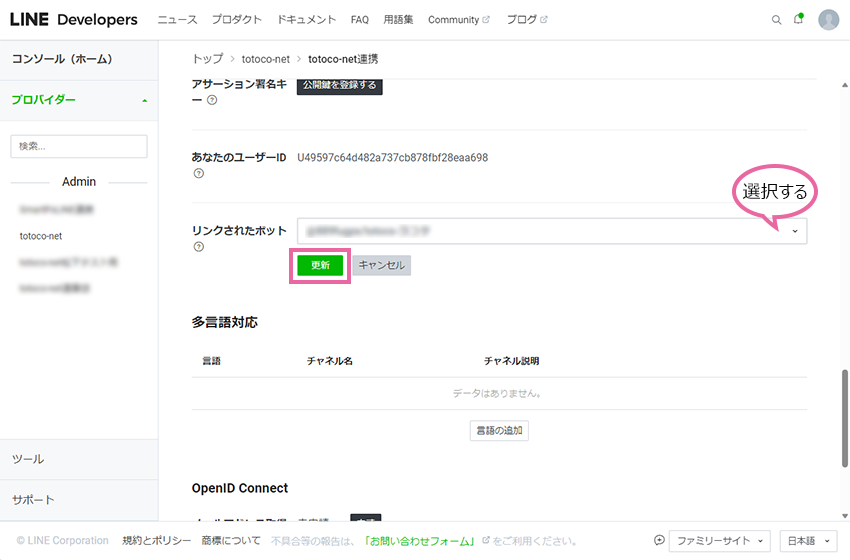Open ドキュメント in top navigation

306,20
